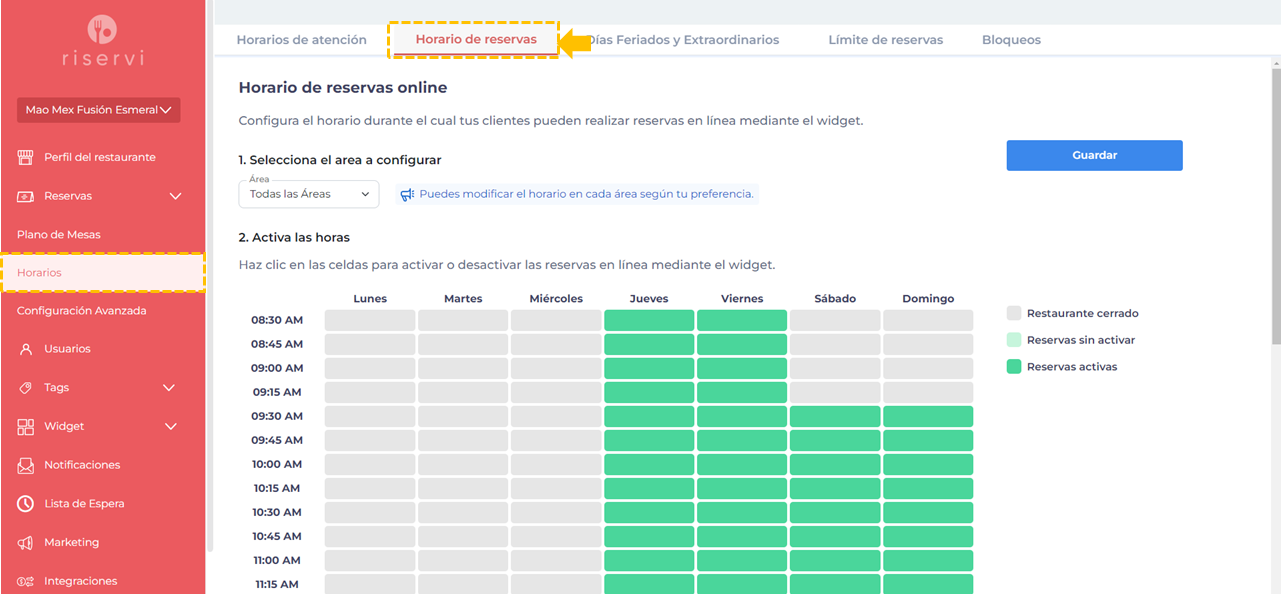Open the Área dropdown selector
Screen dimensions: 1281x594
(x=308, y=194)
